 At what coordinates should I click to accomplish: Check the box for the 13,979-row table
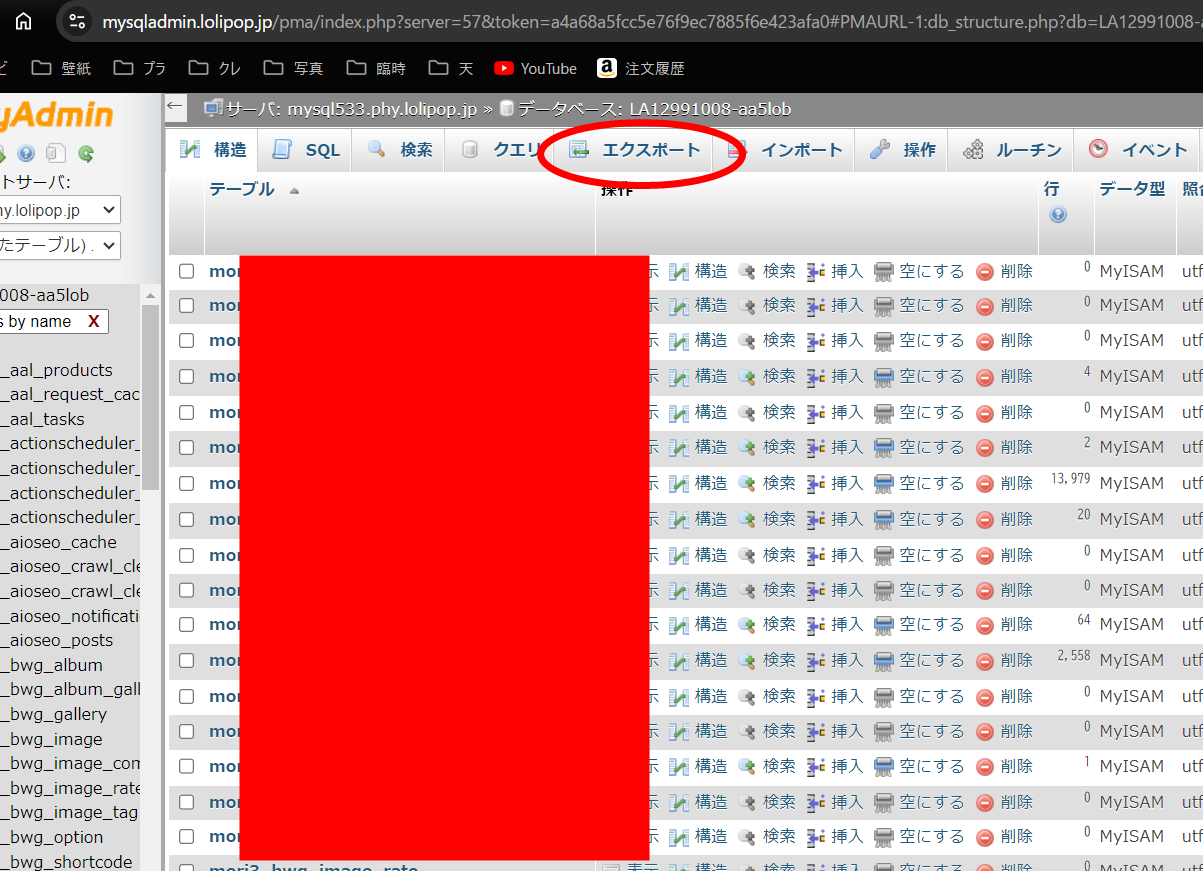(x=187, y=483)
